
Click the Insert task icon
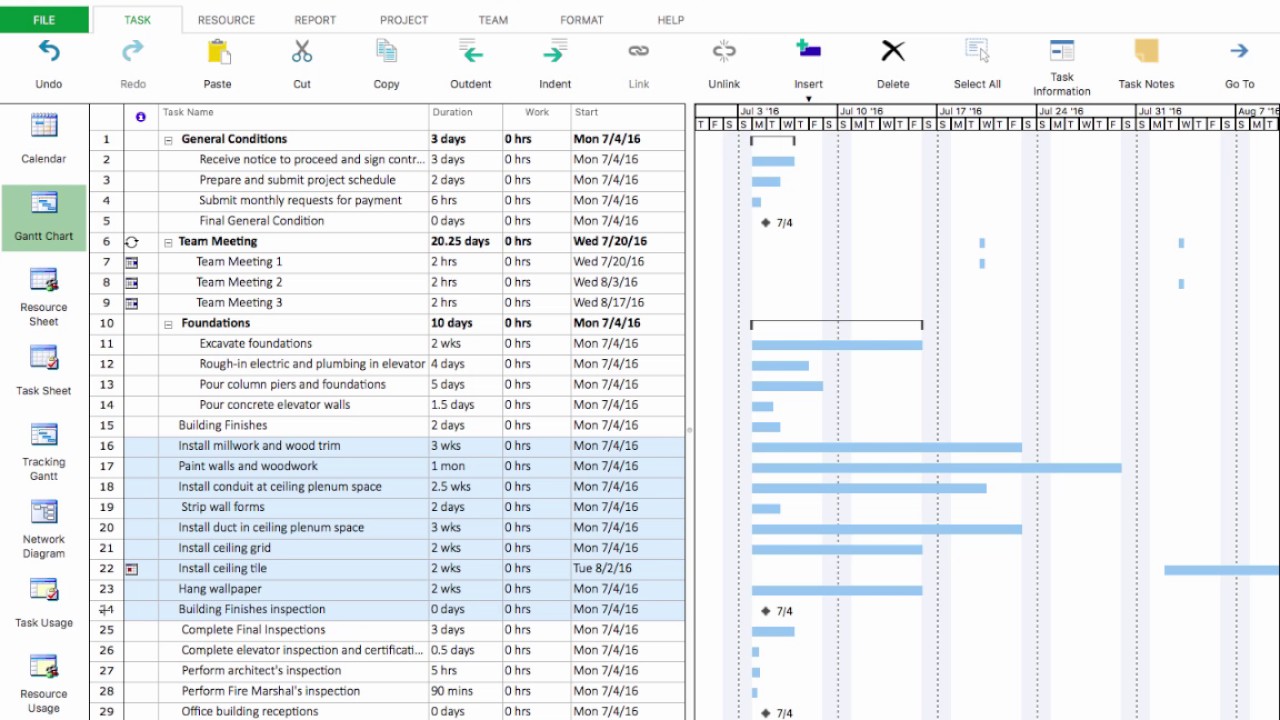(808, 49)
